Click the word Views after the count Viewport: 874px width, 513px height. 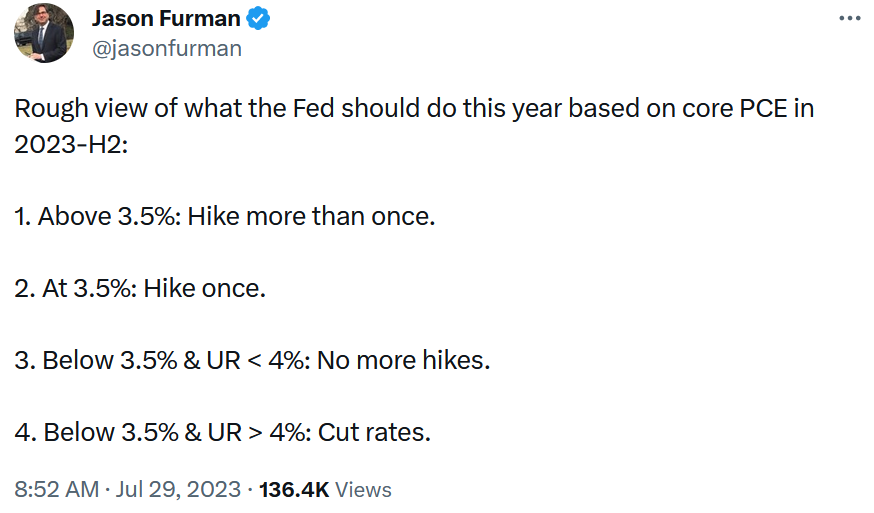click(363, 489)
